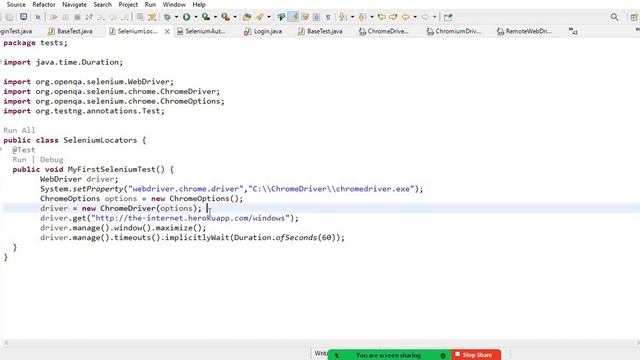Image resolution: width=640 pixels, height=360 pixels.
Task: Click the icon right of the Save icon
Action: 38,17
